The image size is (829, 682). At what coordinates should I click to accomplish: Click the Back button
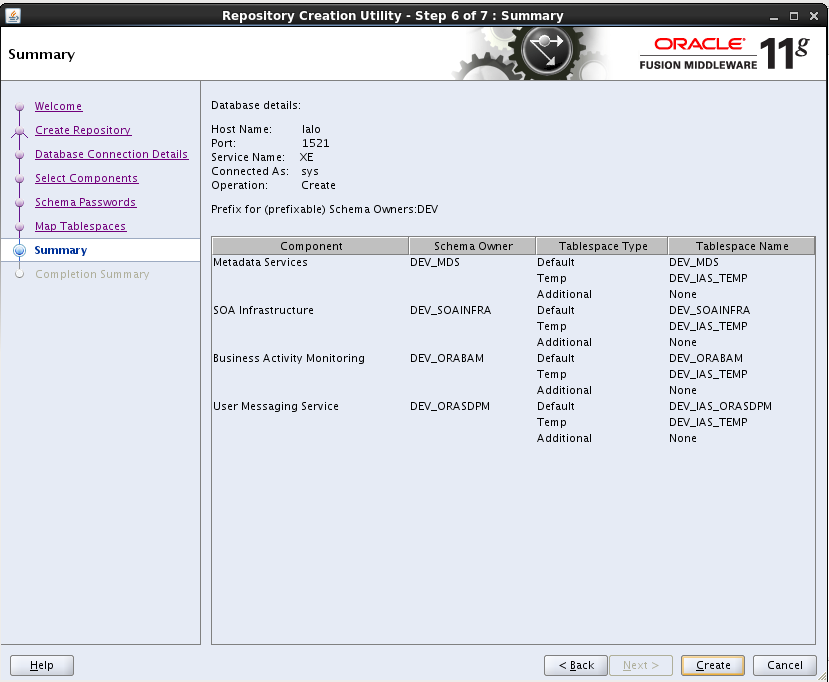click(576, 665)
